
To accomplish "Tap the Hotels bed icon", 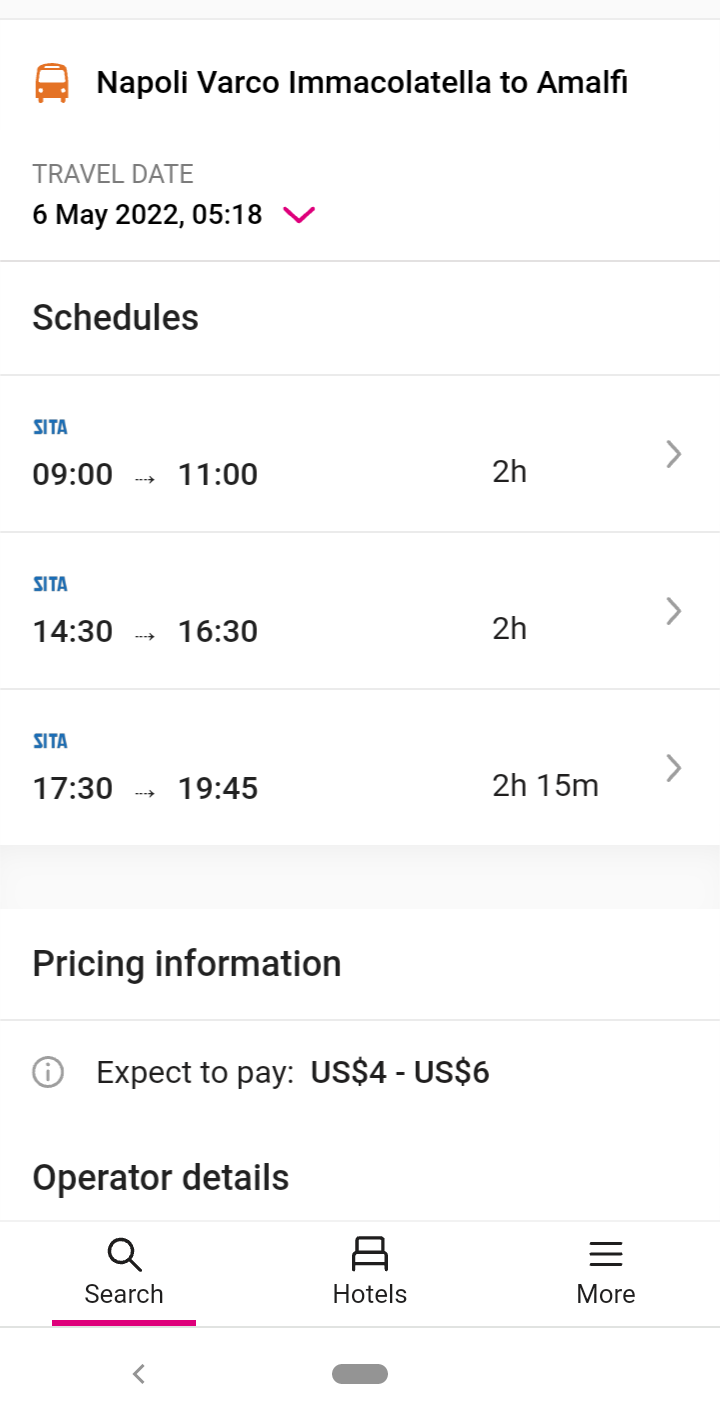I will point(370,1254).
